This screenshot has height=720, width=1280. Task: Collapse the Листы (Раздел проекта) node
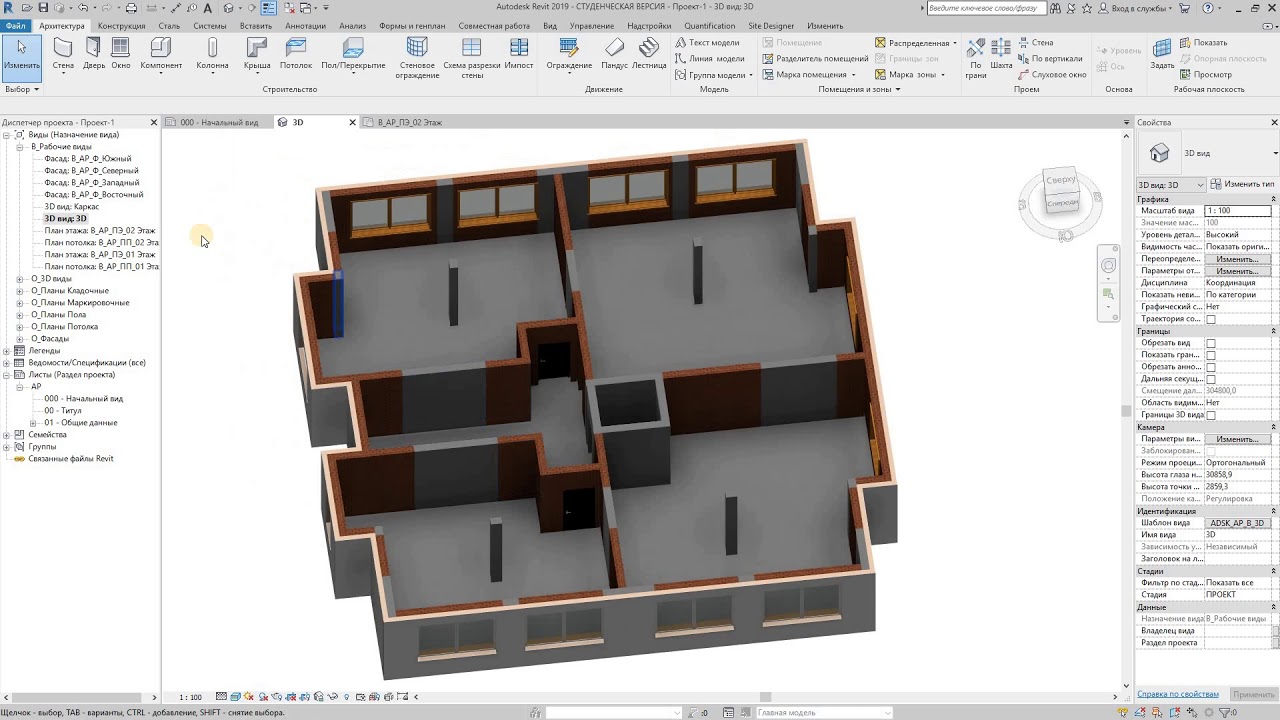pyautogui.click(x=7, y=375)
